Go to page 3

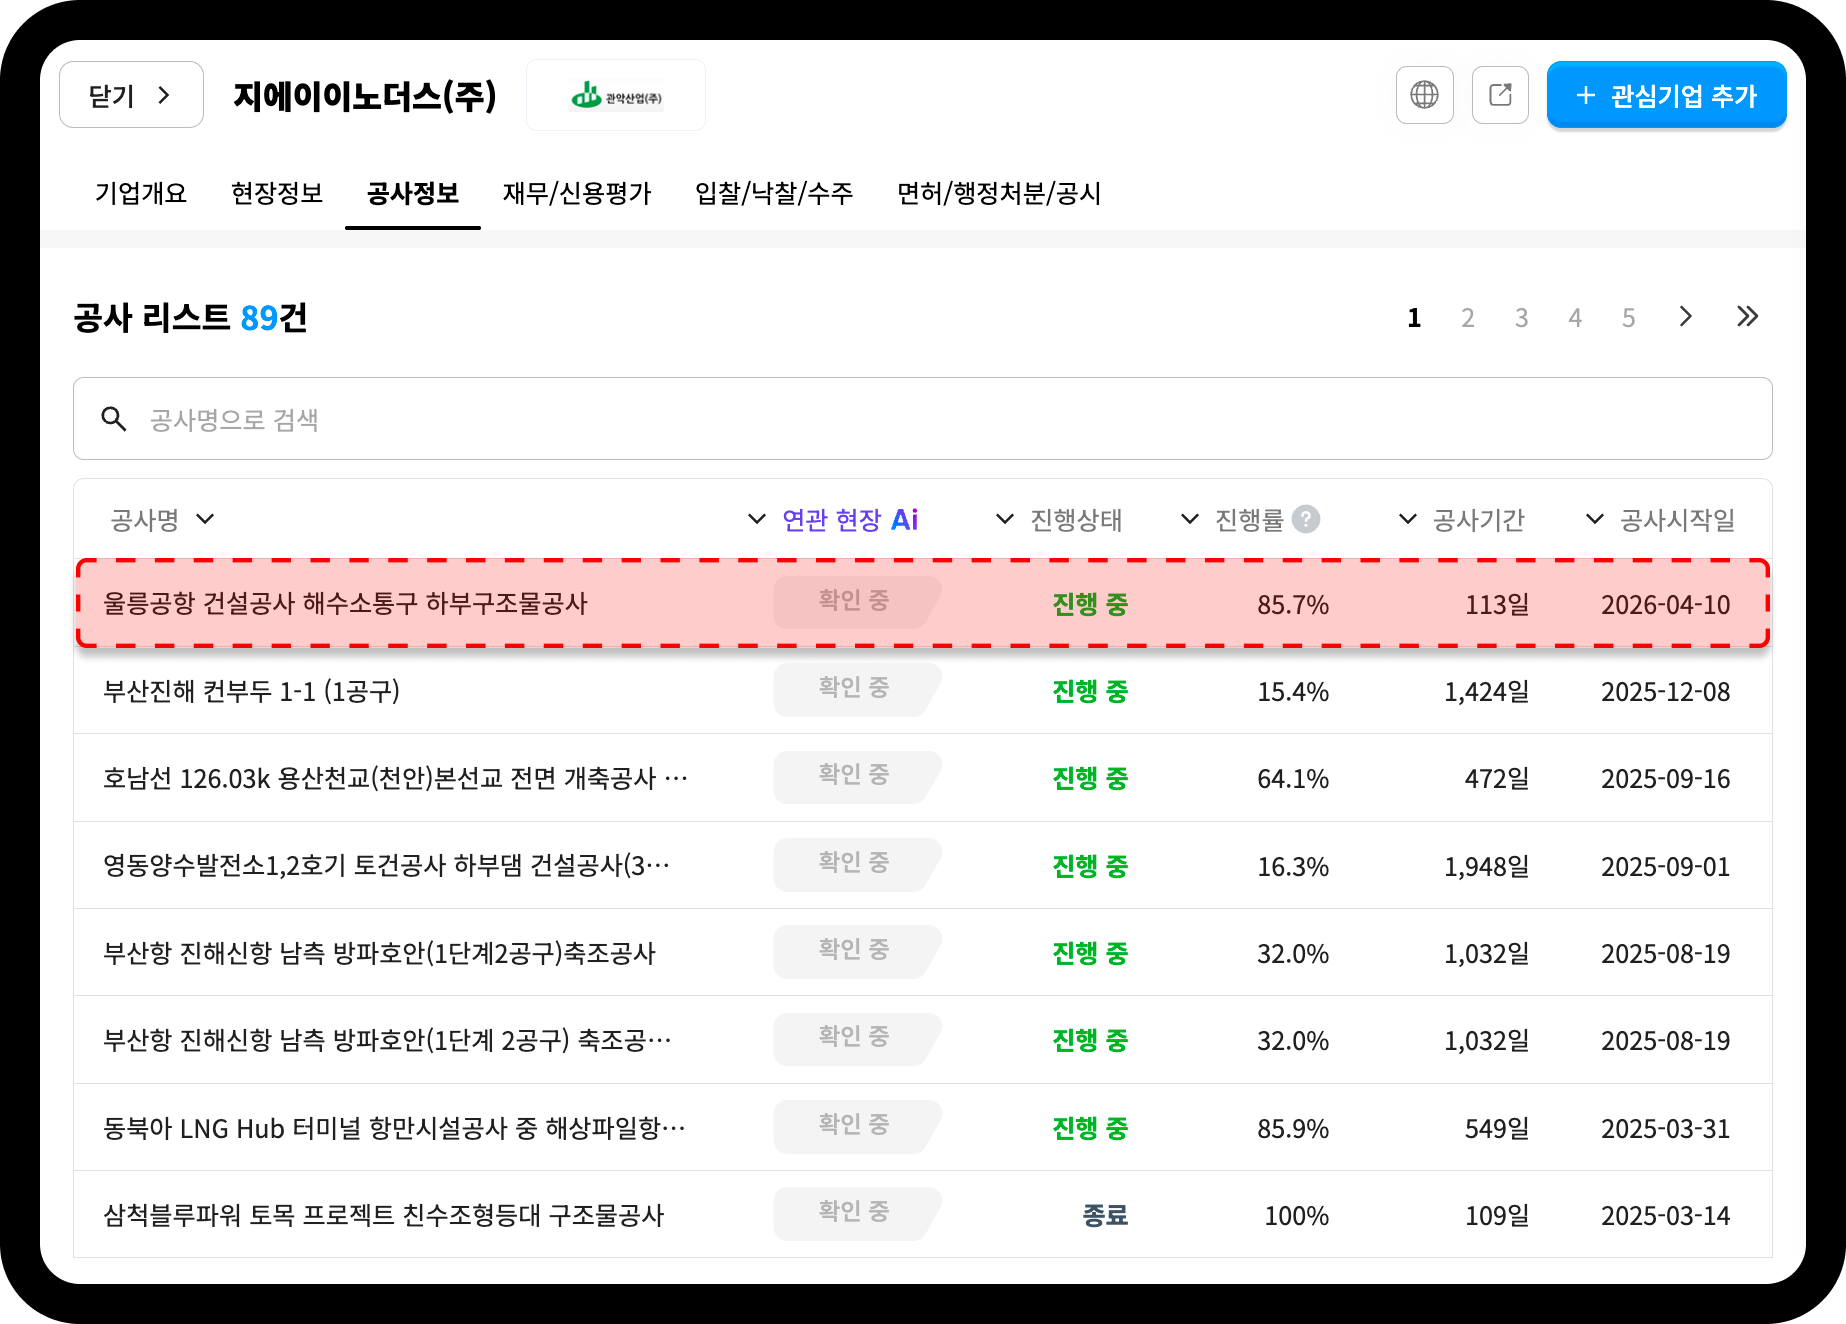[x=1521, y=318]
